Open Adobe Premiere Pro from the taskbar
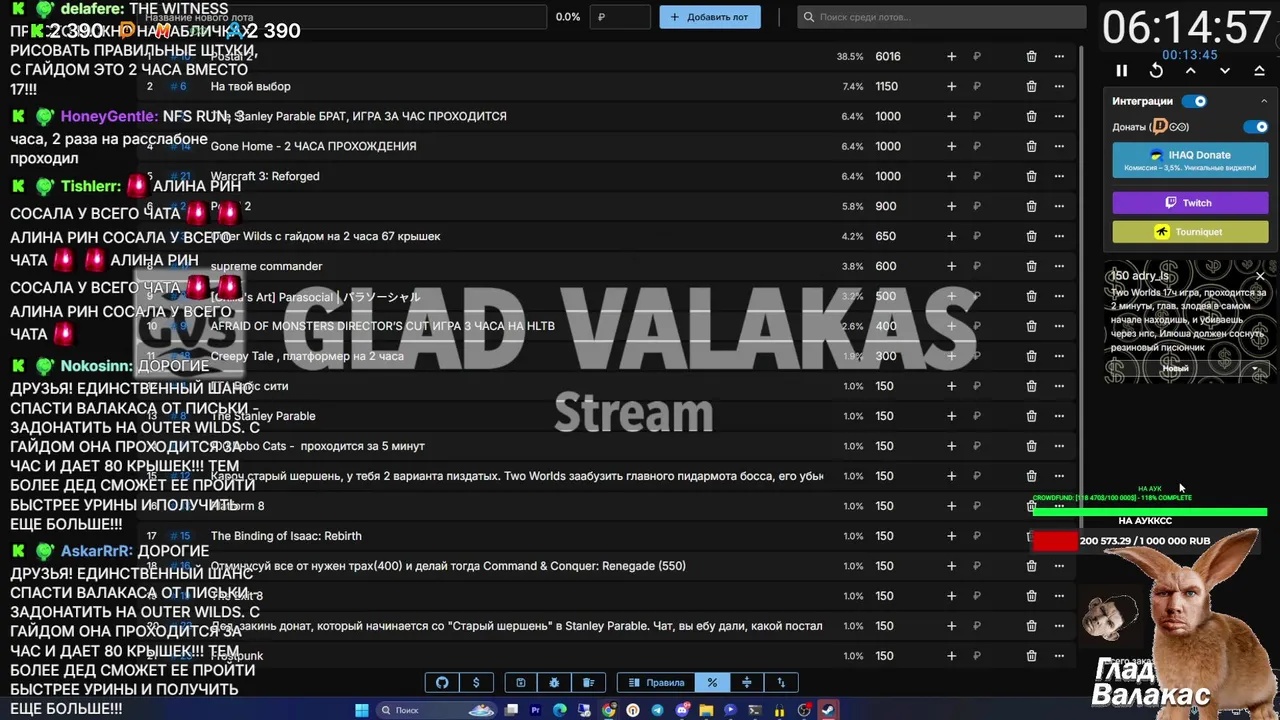 535,711
